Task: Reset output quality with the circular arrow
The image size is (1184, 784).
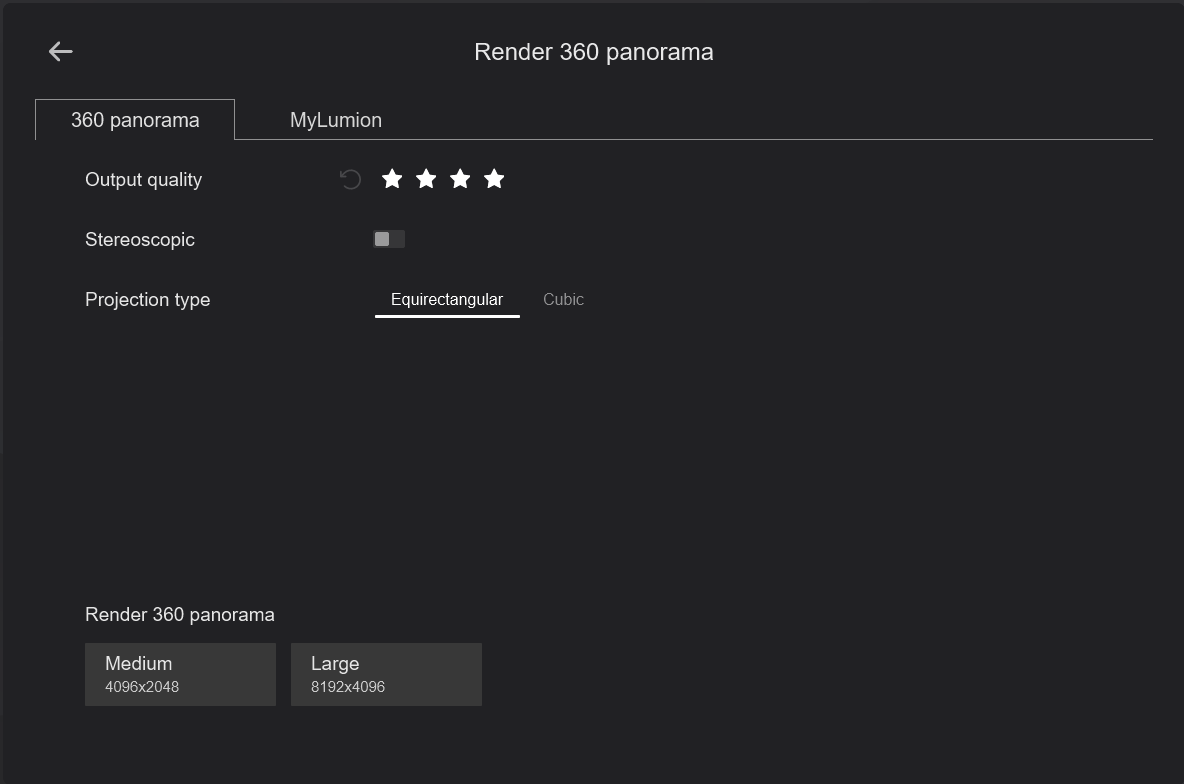Action: pos(350,179)
